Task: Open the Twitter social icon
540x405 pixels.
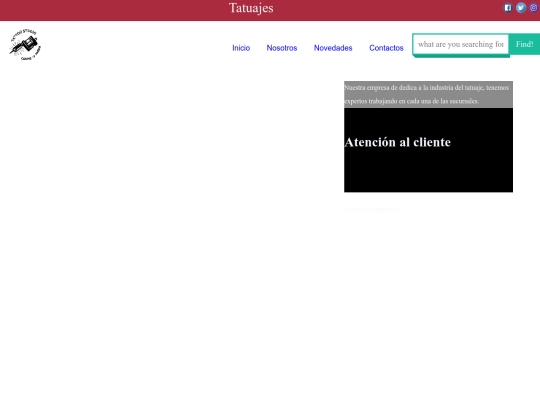Action: click(x=521, y=8)
